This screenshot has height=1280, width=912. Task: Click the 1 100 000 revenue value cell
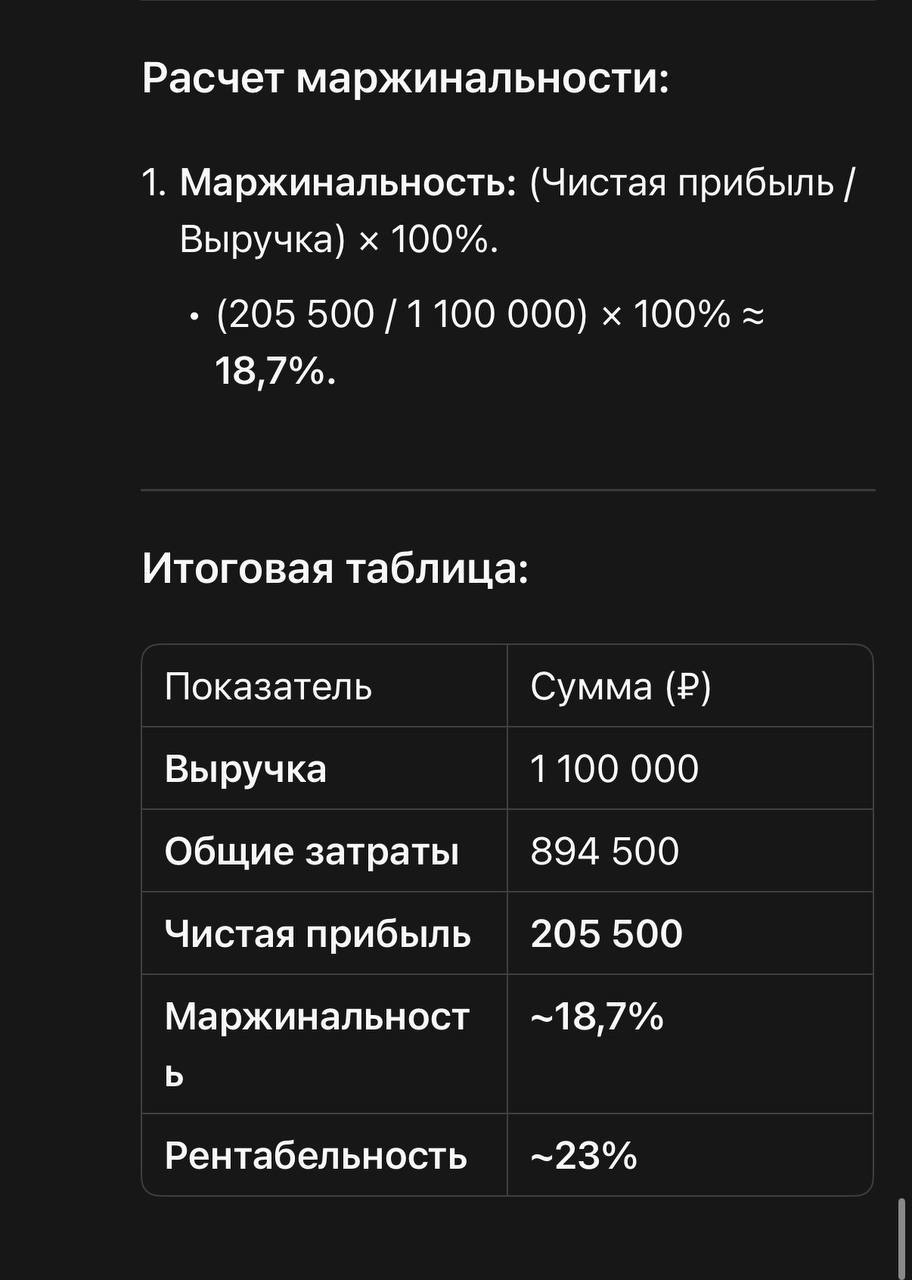[x=690, y=768]
